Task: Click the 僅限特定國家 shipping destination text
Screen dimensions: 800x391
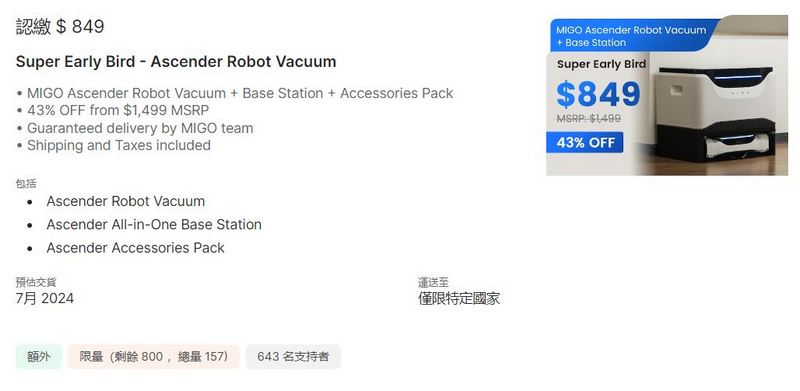Action: point(459,299)
